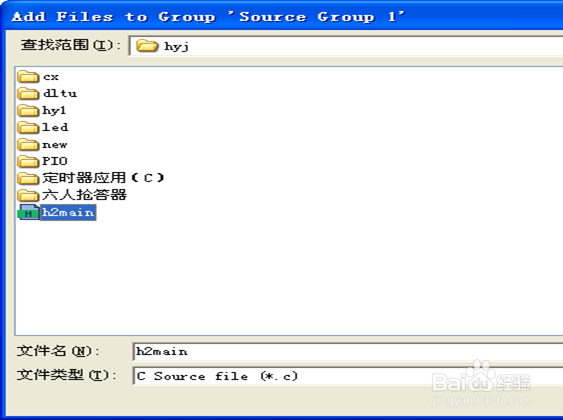Click the 文件名 input field containing h2main
563x420 pixels.
tap(348, 351)
